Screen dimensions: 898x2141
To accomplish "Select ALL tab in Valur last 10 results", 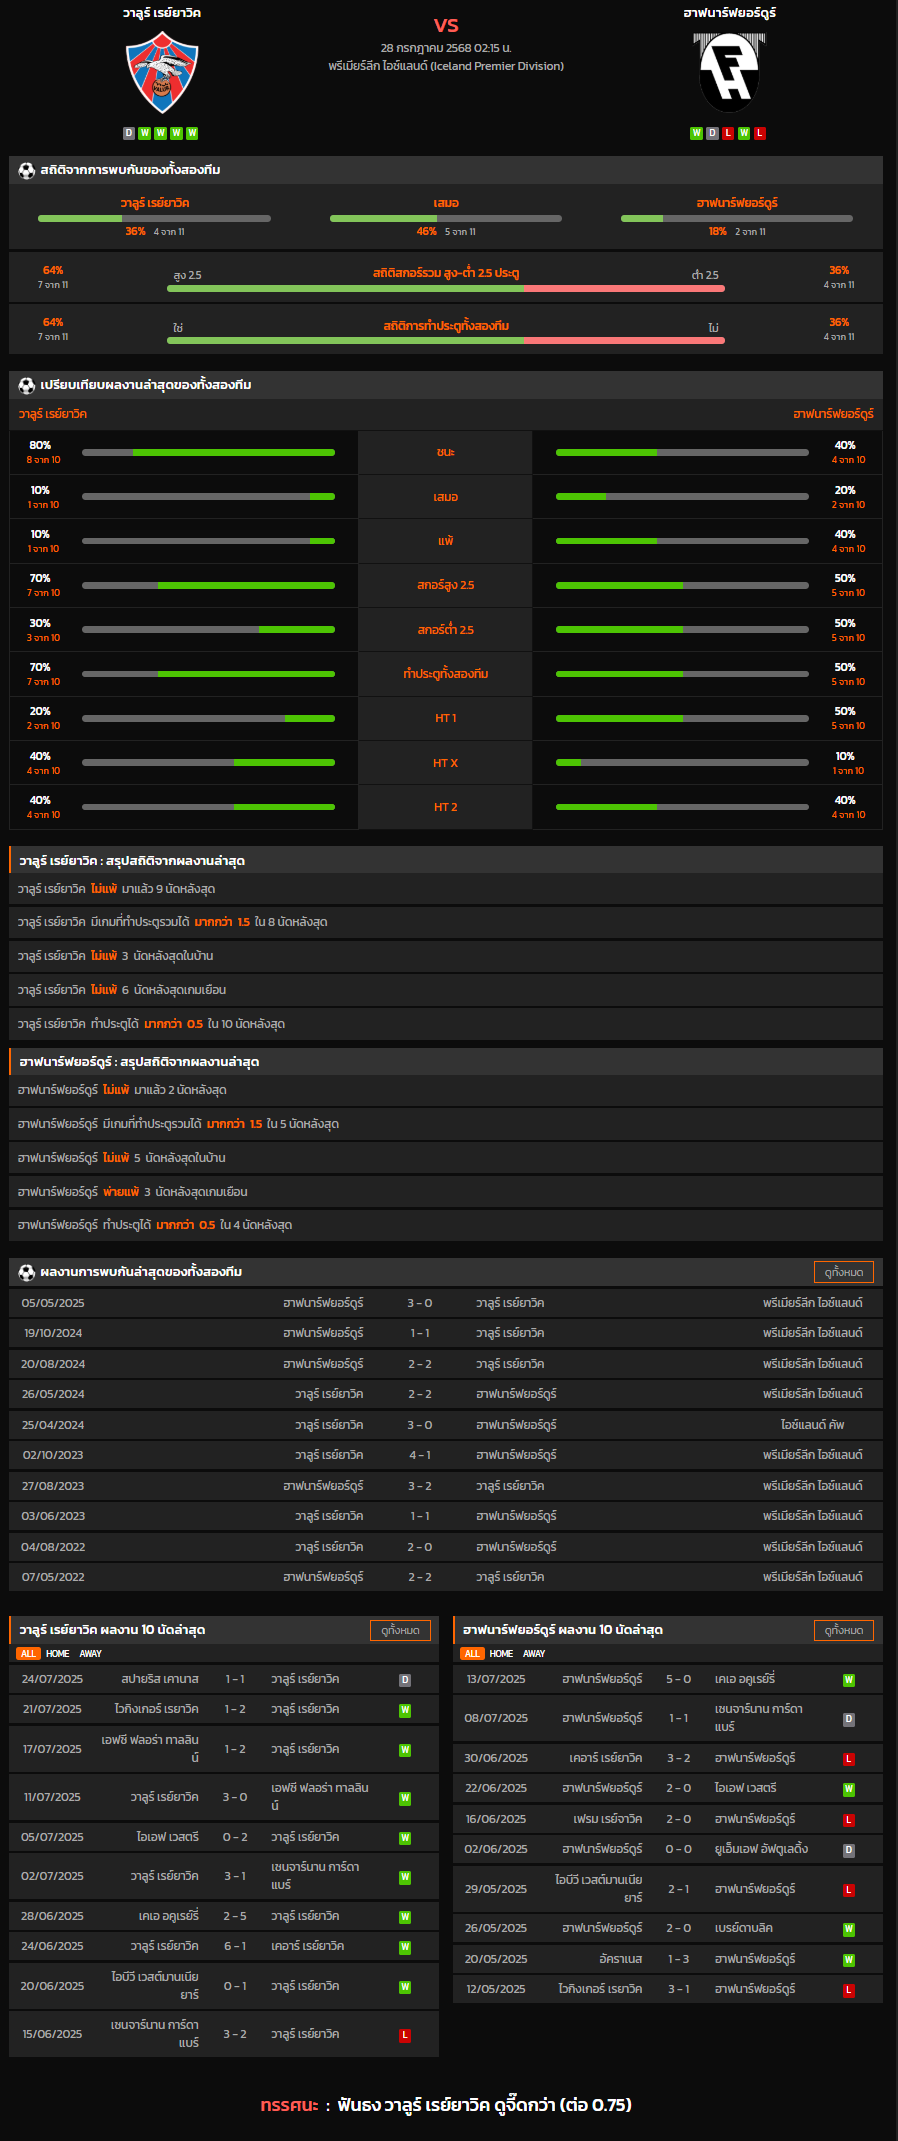I will tap(28, 1654).
